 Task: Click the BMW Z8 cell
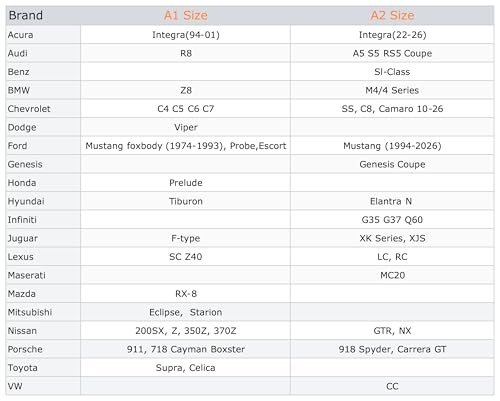click(186, 90)
